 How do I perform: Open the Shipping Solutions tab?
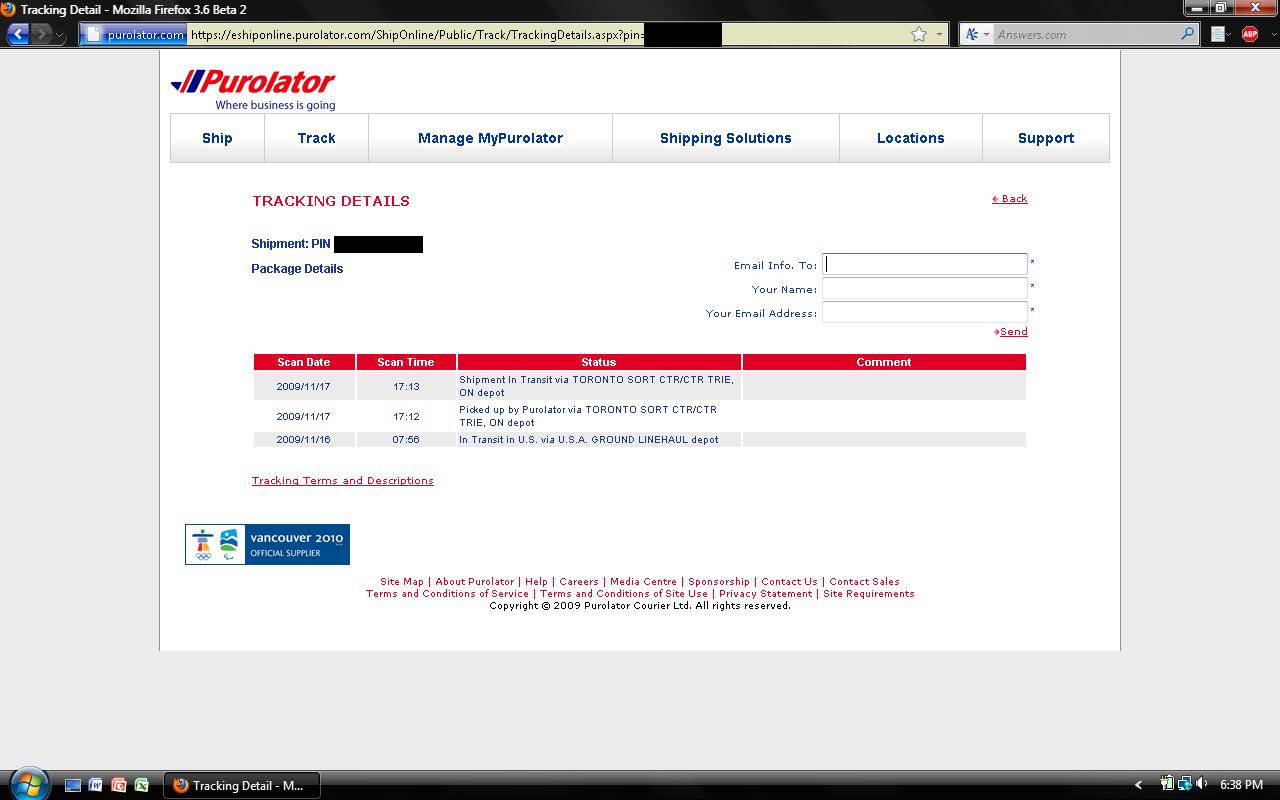(725, 138)
